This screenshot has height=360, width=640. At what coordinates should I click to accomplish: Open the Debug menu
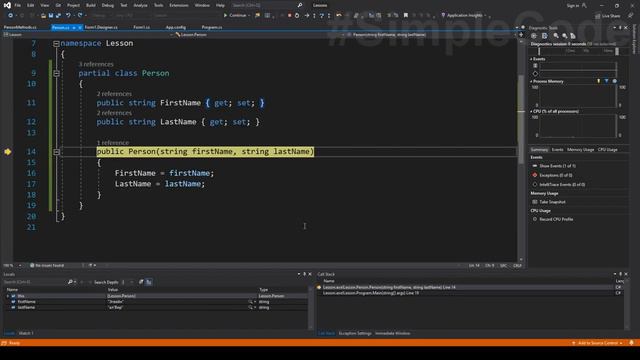pyautogui.click(x=108, y=5)
